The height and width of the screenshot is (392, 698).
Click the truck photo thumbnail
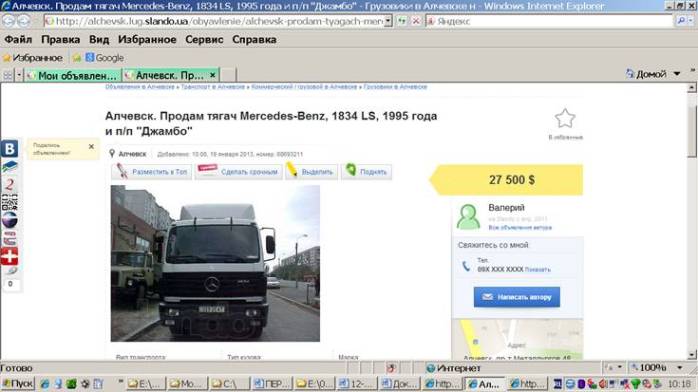[215, 263]
